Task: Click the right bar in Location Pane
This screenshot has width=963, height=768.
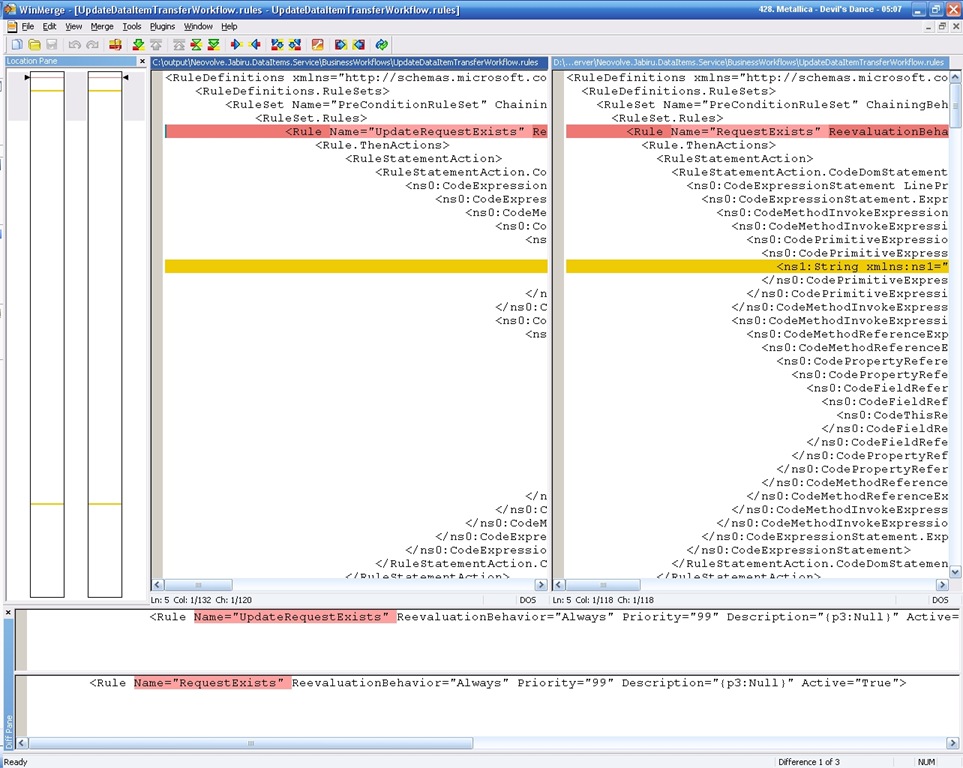Action: point(105,334)
